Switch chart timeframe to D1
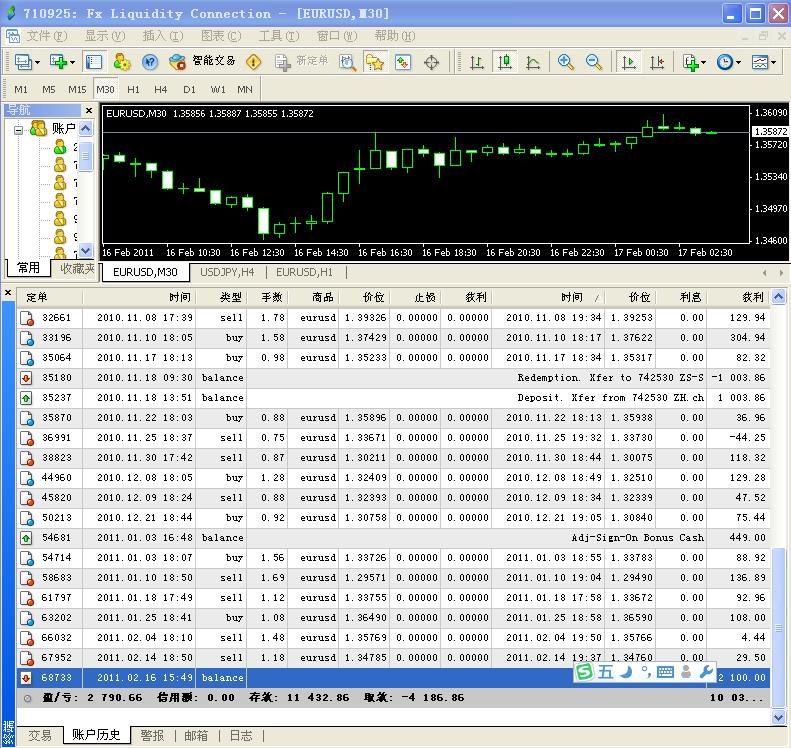The width and height of the screenshot is (791, 748). (189, 89)
